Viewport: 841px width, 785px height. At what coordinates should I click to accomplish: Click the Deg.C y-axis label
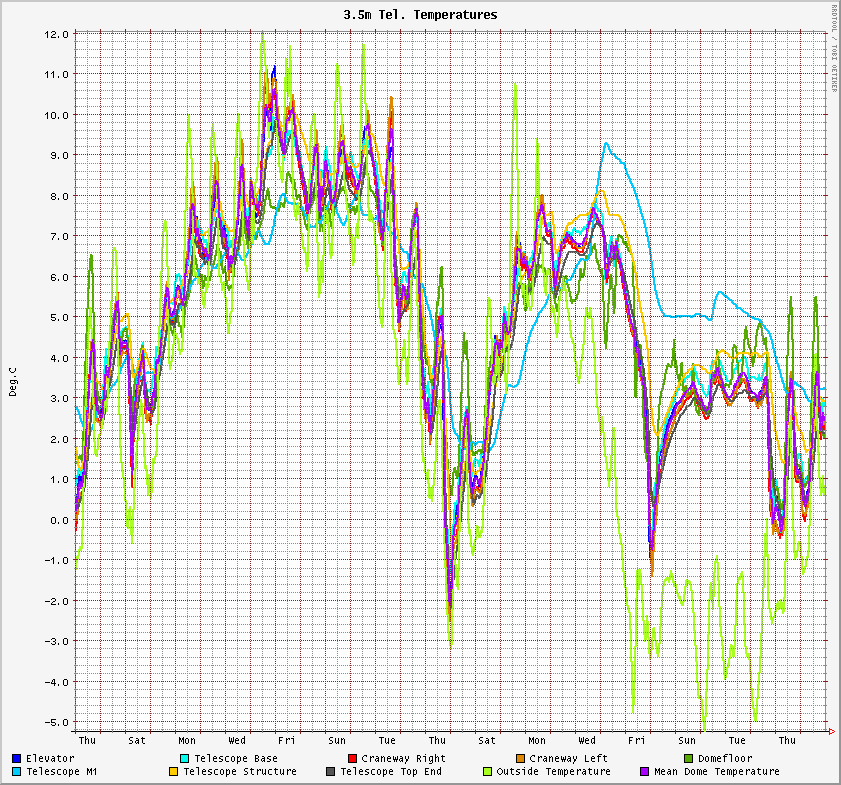(14, 380)
